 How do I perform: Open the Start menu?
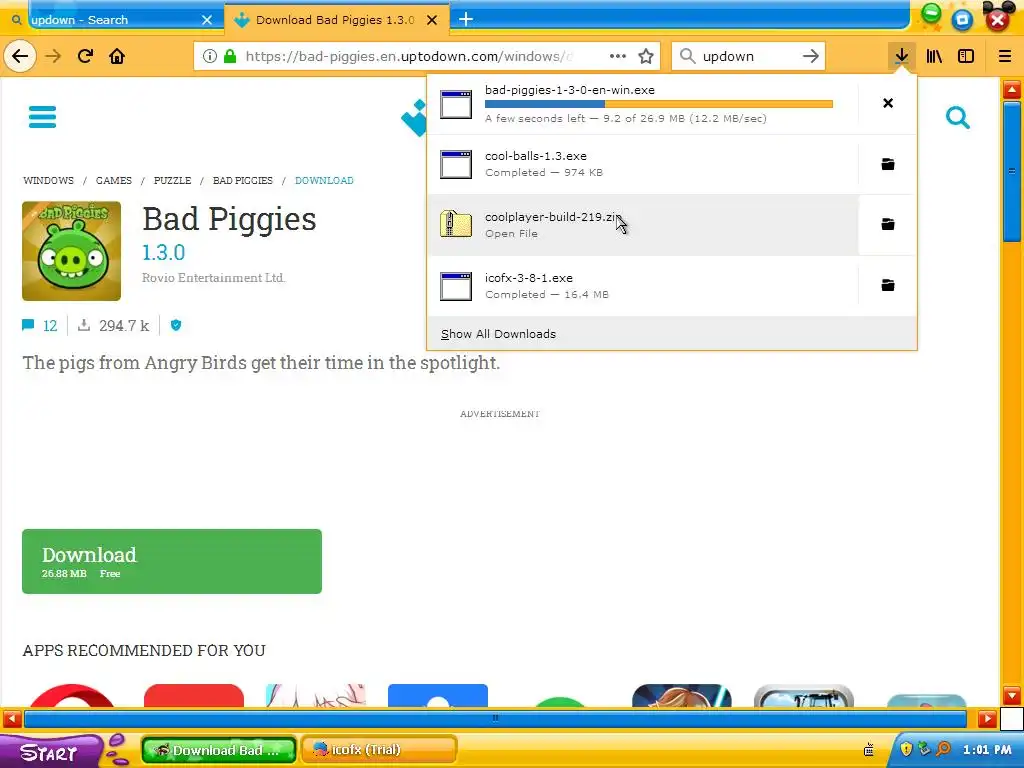[x=50, y=752]
